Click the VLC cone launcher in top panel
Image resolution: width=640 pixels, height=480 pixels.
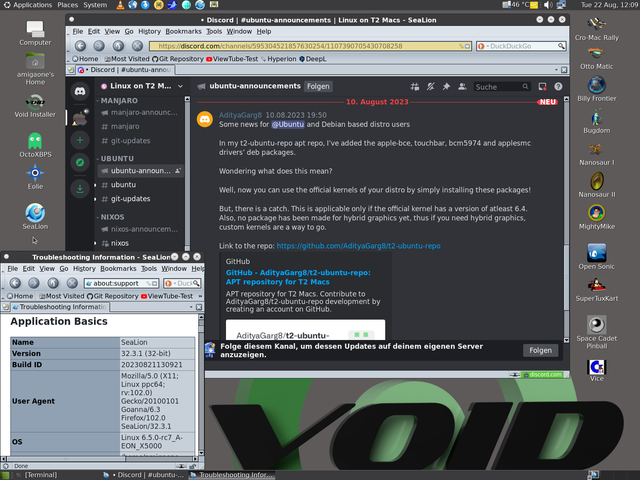coord(120,5)
